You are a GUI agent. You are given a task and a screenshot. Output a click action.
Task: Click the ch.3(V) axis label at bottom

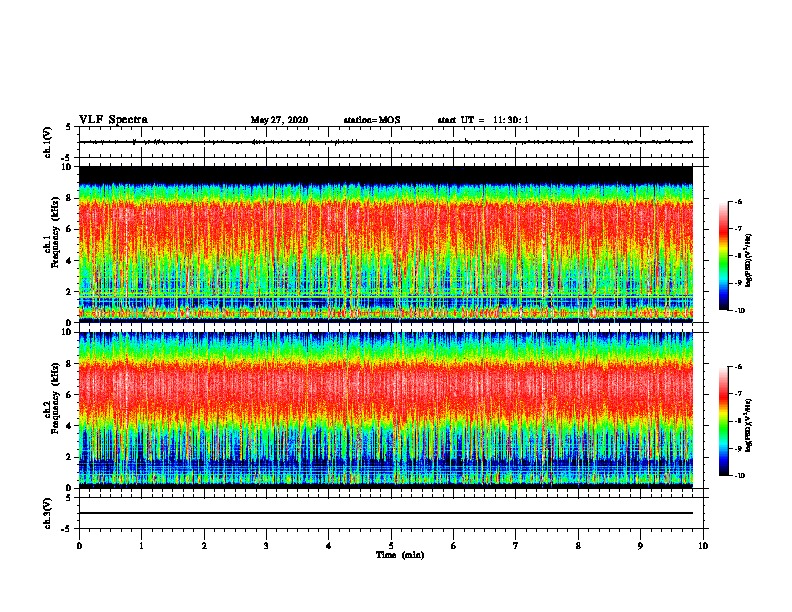coord(47,513)
